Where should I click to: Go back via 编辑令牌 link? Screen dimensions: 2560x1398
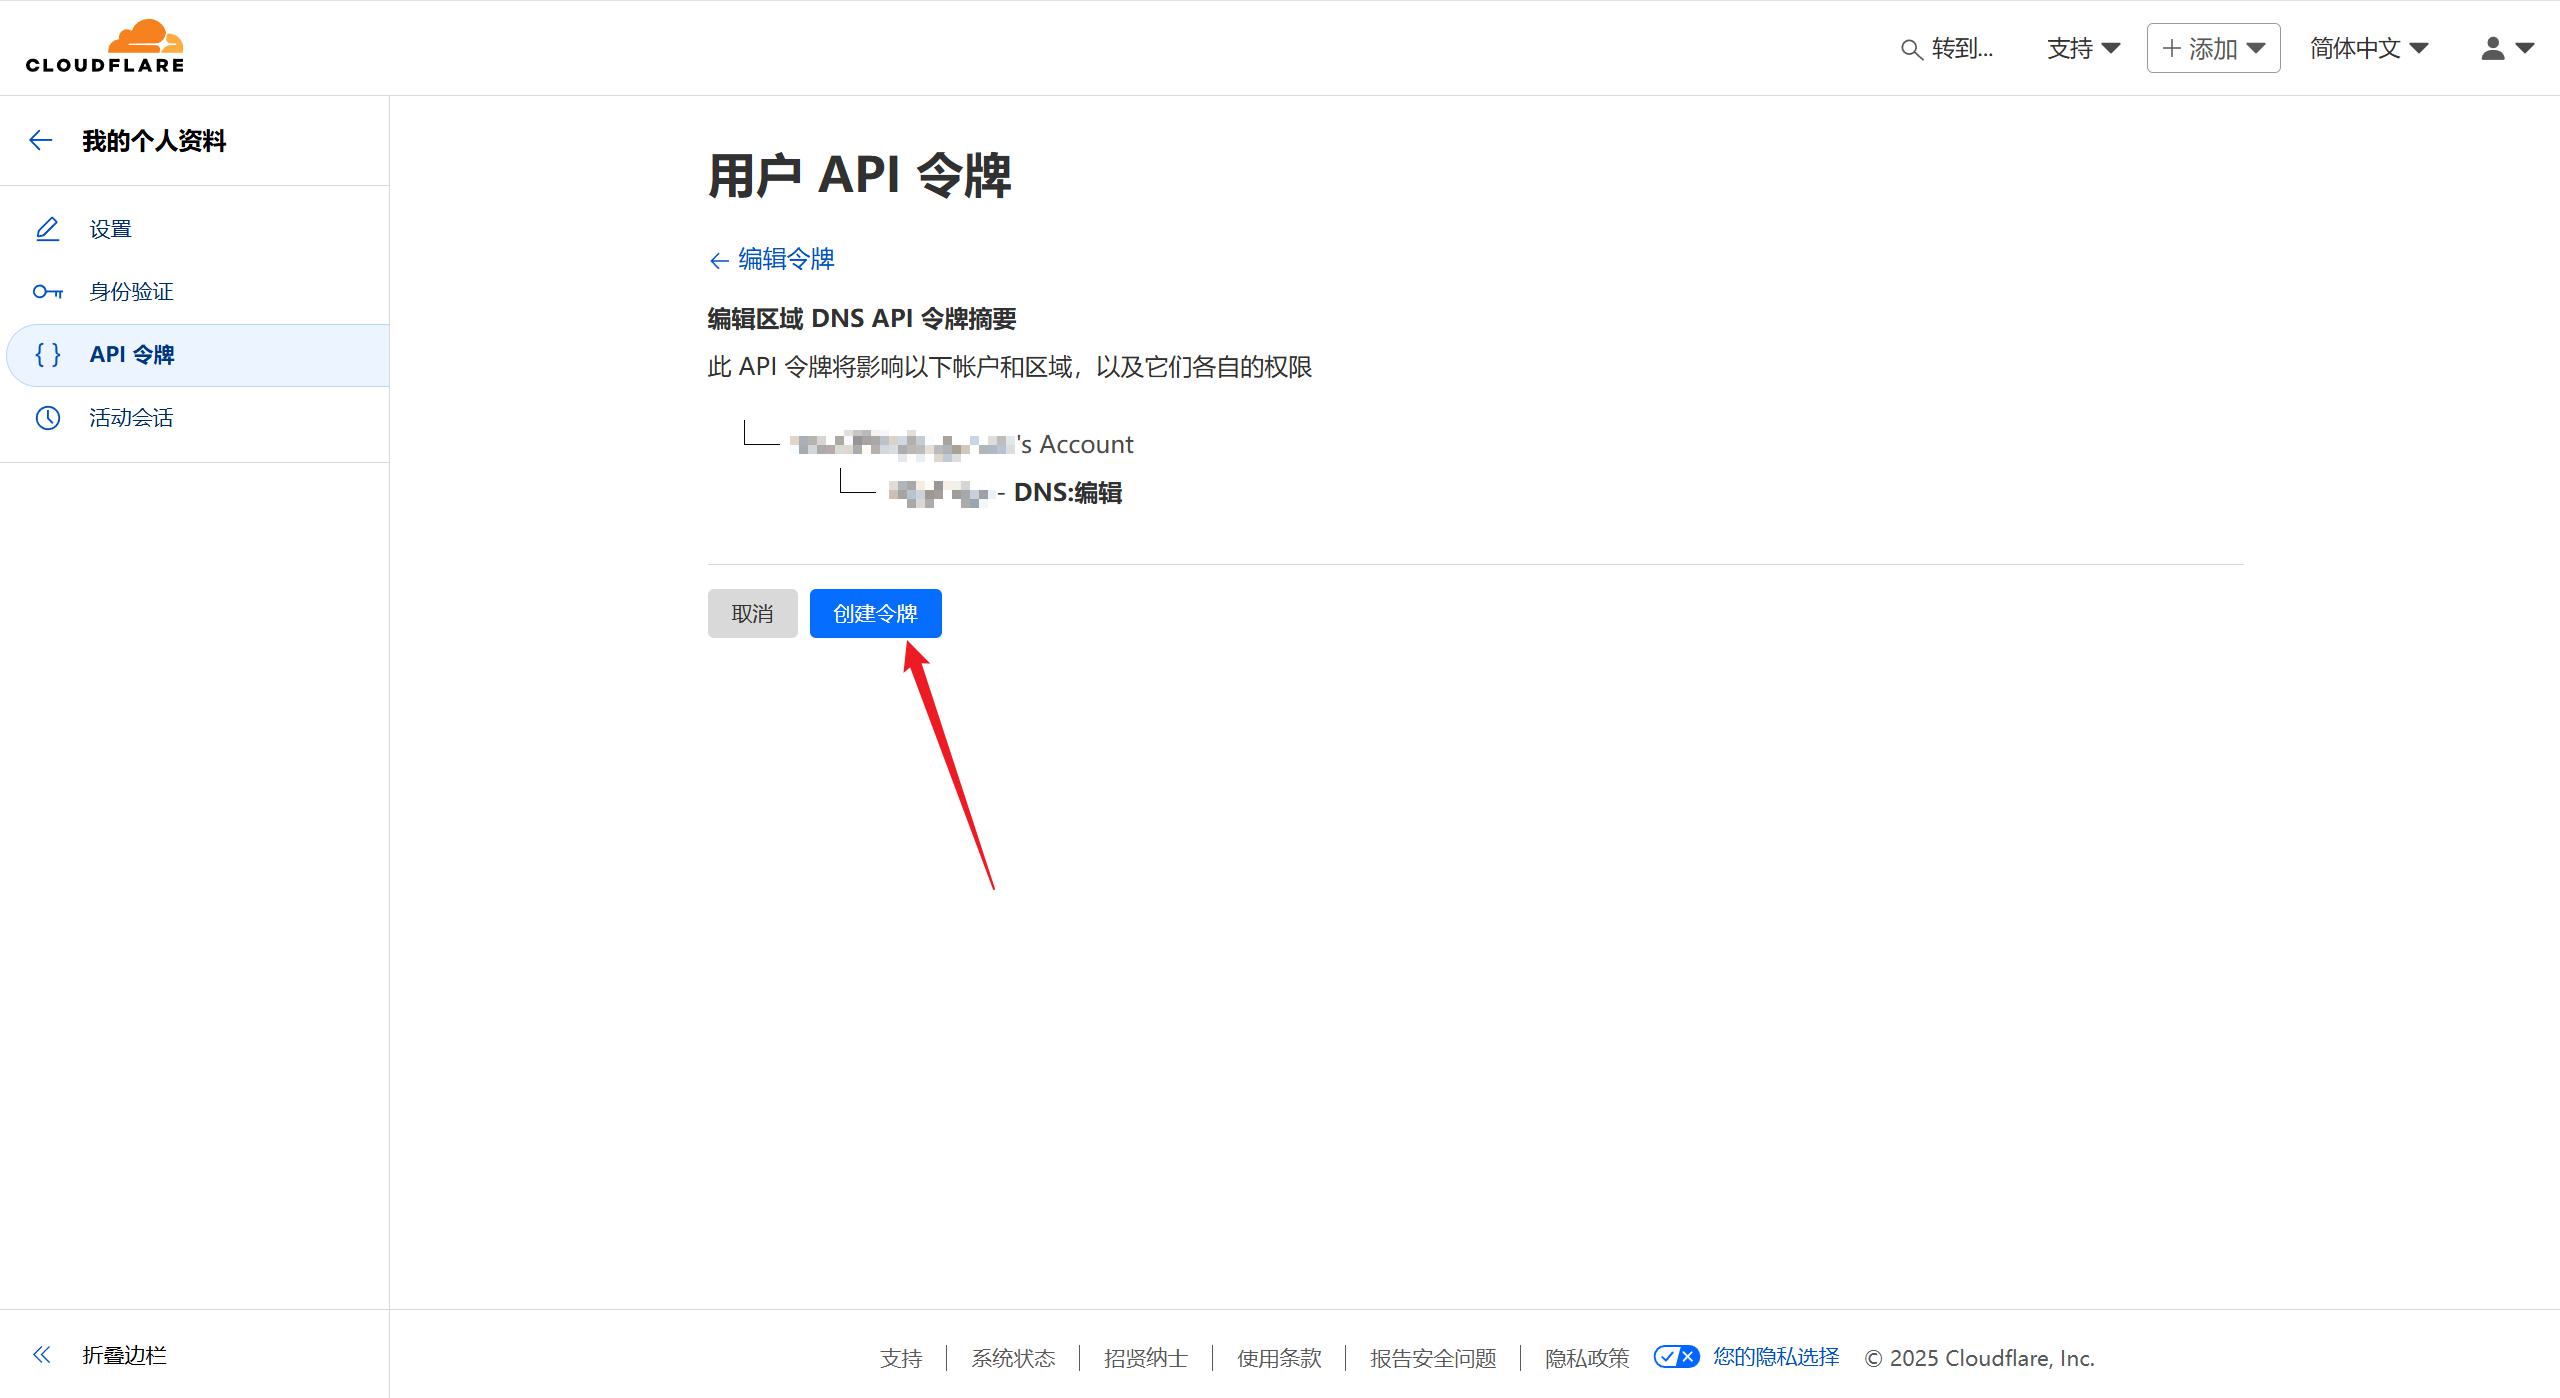click(771, 259)
